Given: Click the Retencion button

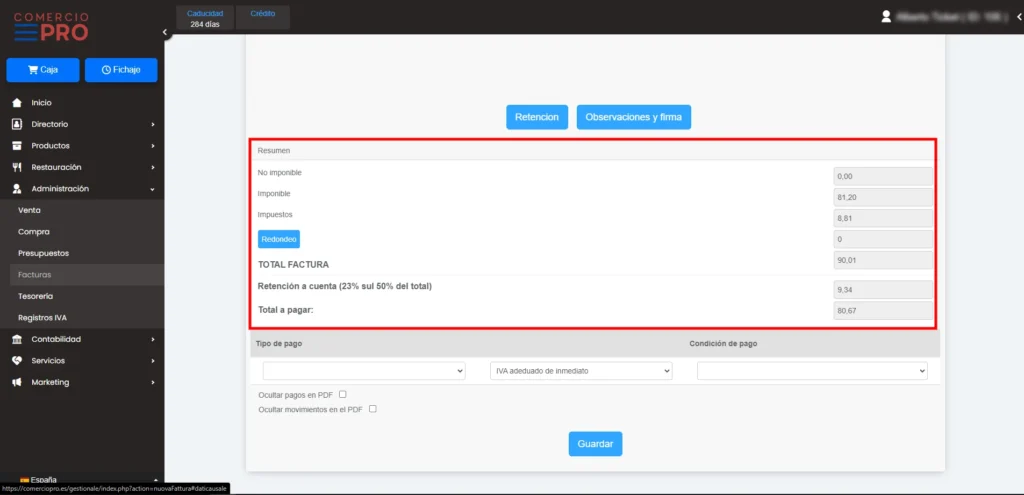Looking at the screenshot, I should point(537,118).
